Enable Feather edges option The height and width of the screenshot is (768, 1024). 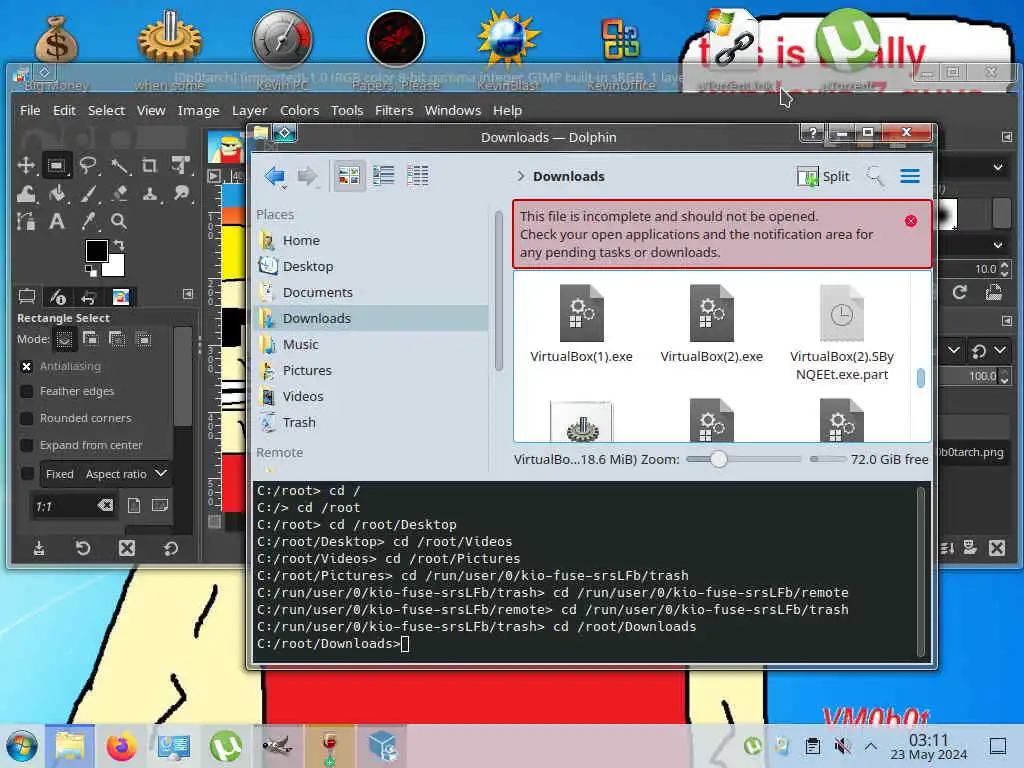pos(27,391)
